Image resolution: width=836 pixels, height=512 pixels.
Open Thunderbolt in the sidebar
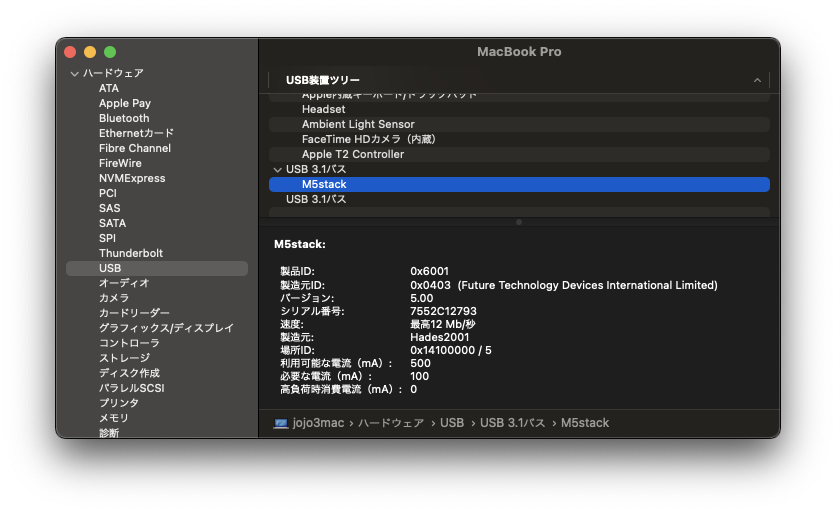[x=131, y=253]
